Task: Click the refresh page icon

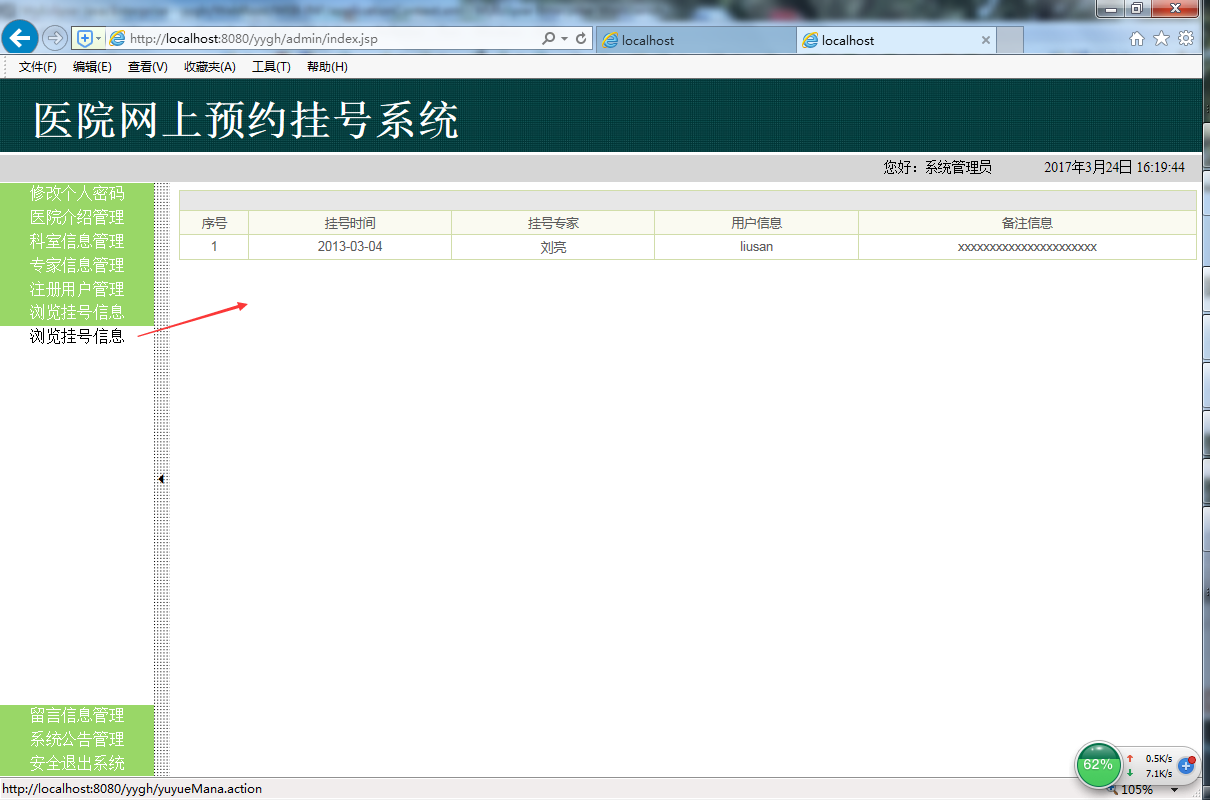Action: [581, 39]
